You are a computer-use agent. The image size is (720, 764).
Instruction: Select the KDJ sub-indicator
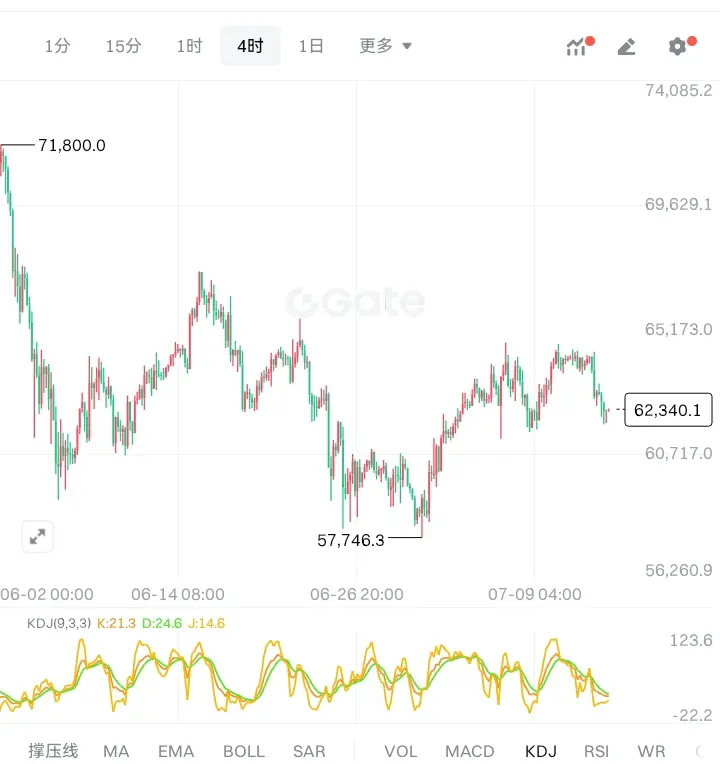tap(541, 751)
